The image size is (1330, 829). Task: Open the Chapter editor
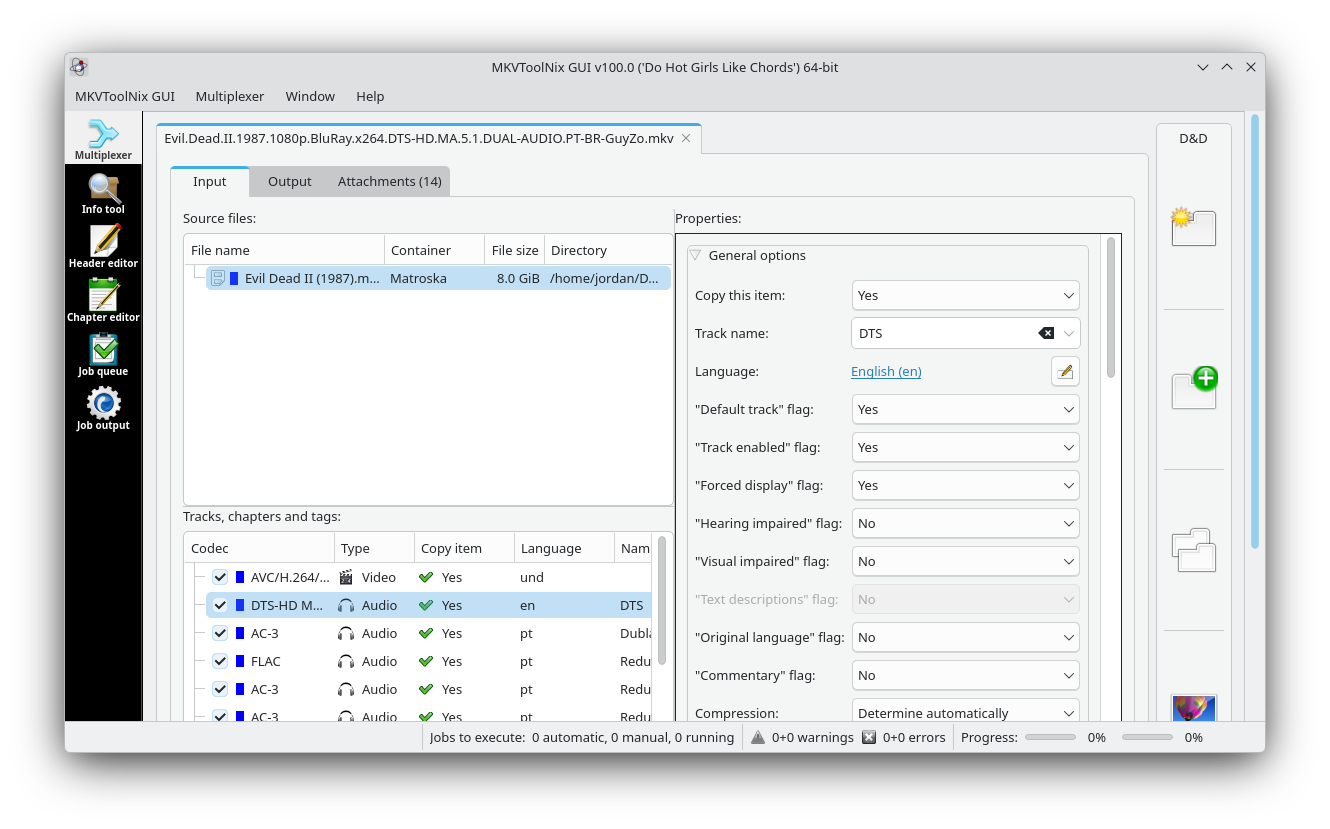point(103,302)
